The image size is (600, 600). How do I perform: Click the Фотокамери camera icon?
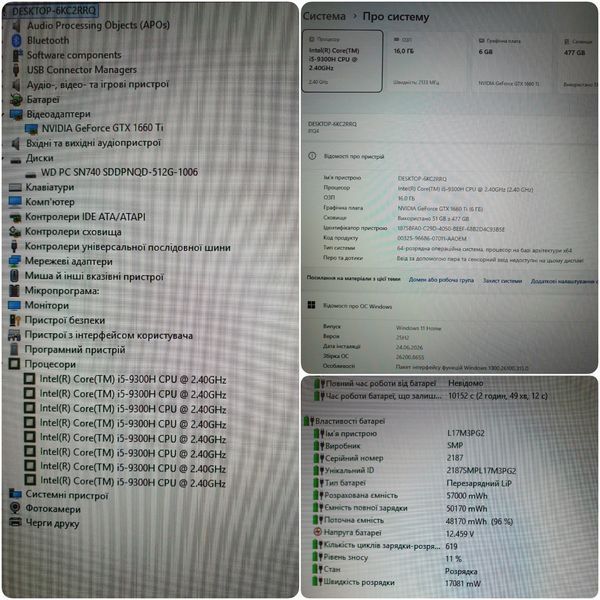pos(15,508)
